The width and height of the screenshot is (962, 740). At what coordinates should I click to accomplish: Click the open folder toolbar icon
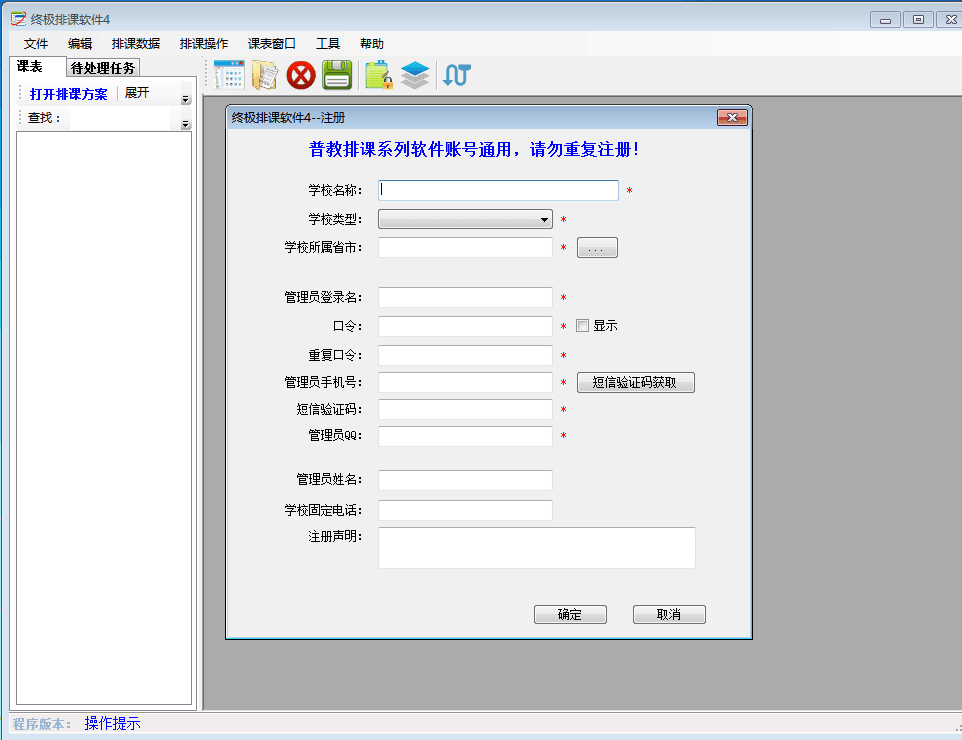(265, 75)
